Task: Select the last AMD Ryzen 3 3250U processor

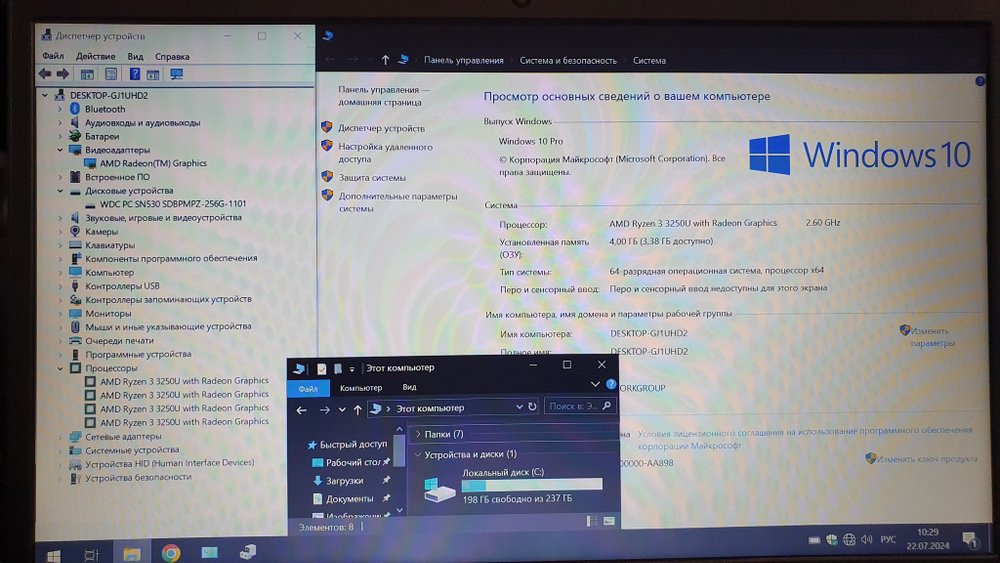Action: [x=184, y=421]
